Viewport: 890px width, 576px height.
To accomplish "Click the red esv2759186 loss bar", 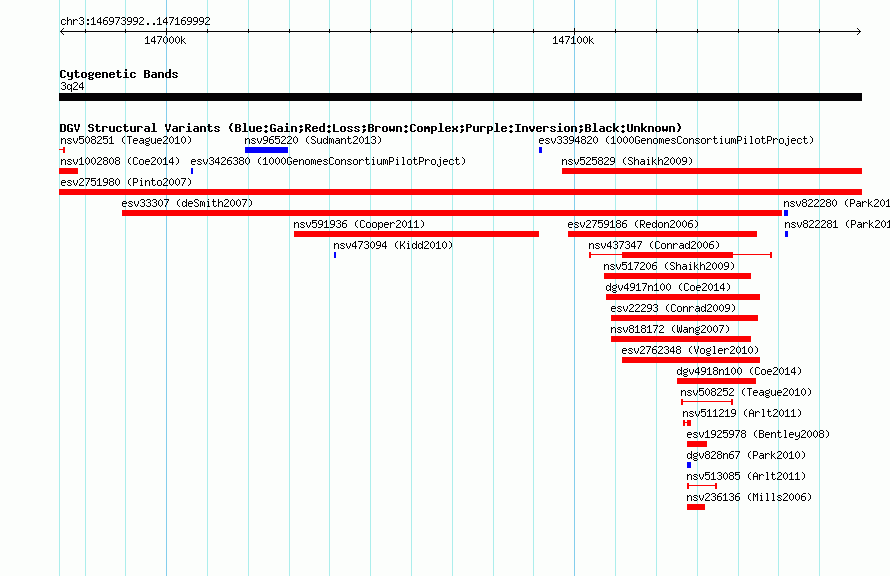I will pos(662,234).
